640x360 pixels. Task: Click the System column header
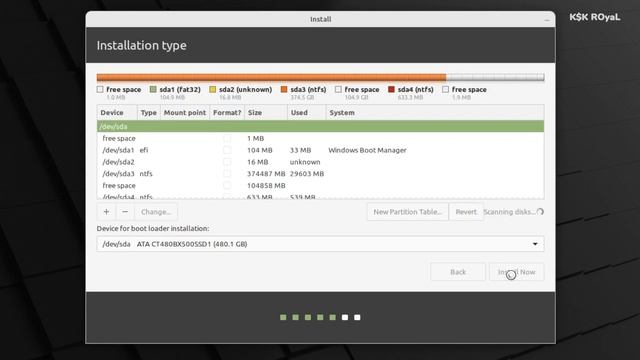[x=435, y=113]
